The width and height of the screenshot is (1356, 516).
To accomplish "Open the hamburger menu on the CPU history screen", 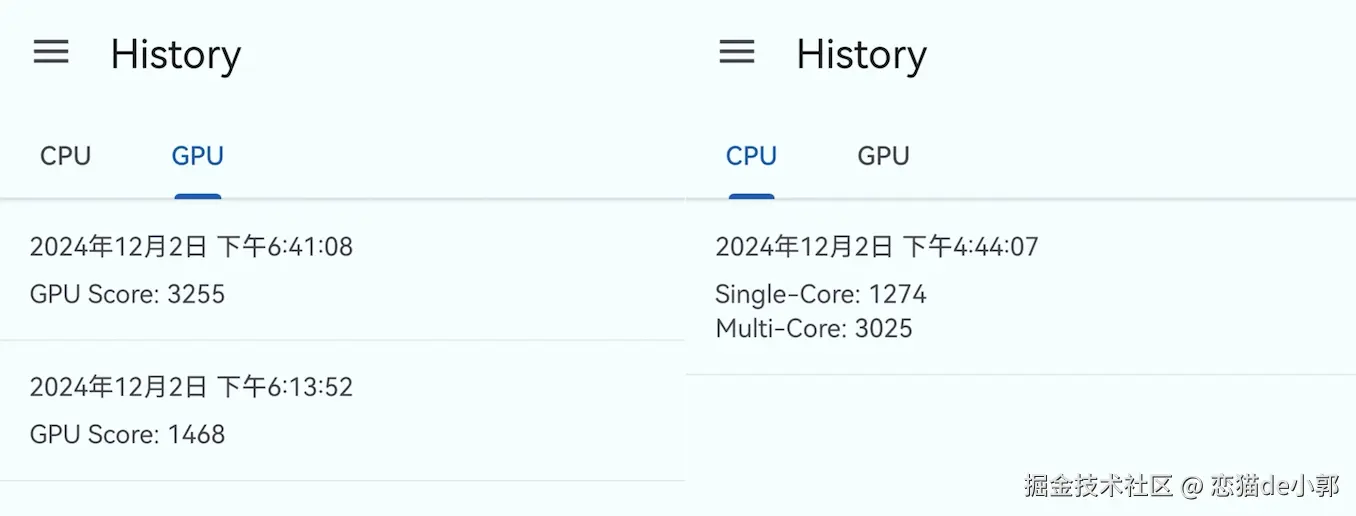I will (737, 52).
